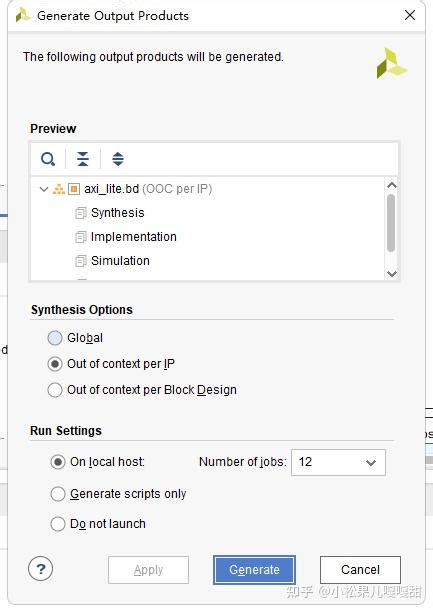Select Out of context per Block Design
Image resolution: width=433 pixels, height=612 pixels.
[x=55, y=390]
